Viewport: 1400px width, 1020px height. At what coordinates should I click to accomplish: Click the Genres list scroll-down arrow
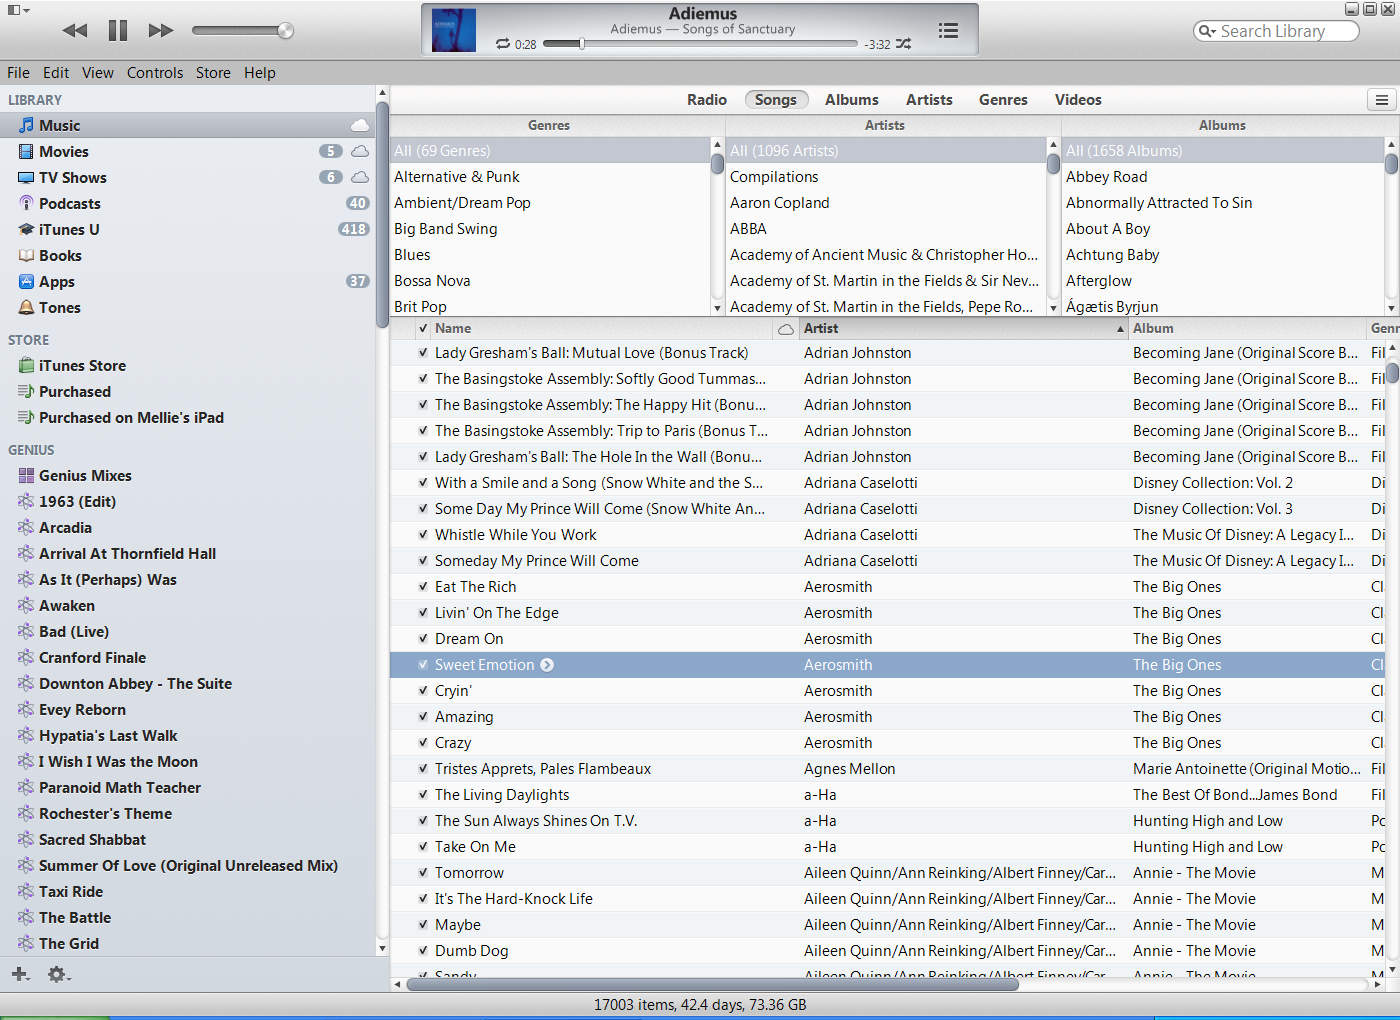717,309
